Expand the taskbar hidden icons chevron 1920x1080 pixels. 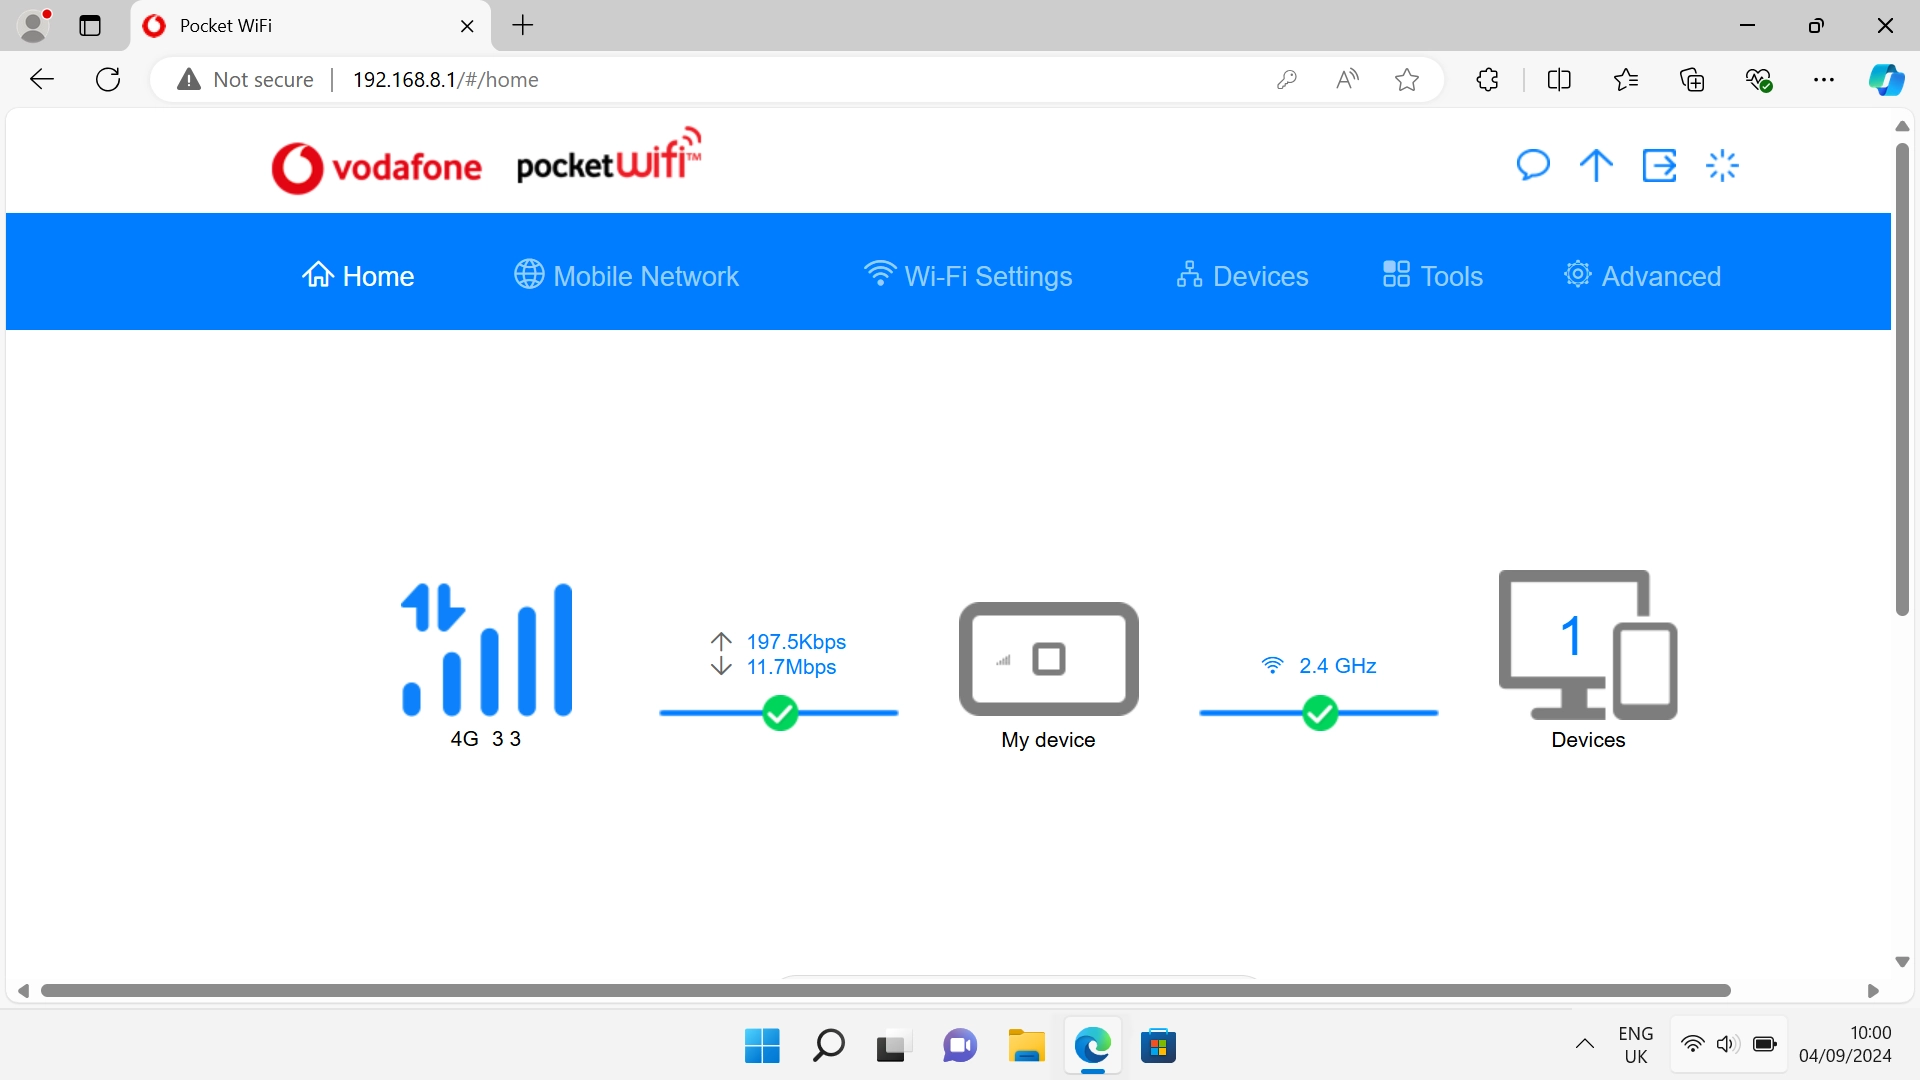click(x=1585, y=1044)
